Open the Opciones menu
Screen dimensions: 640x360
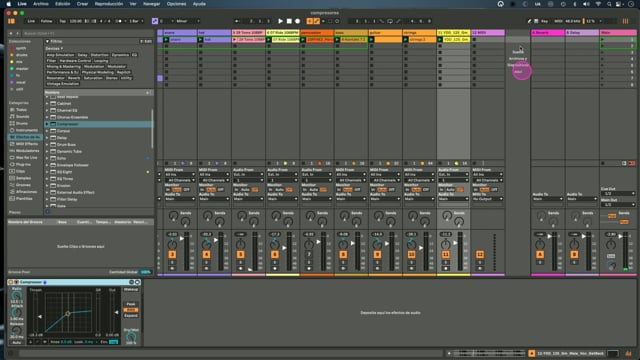tap(176, 4)
